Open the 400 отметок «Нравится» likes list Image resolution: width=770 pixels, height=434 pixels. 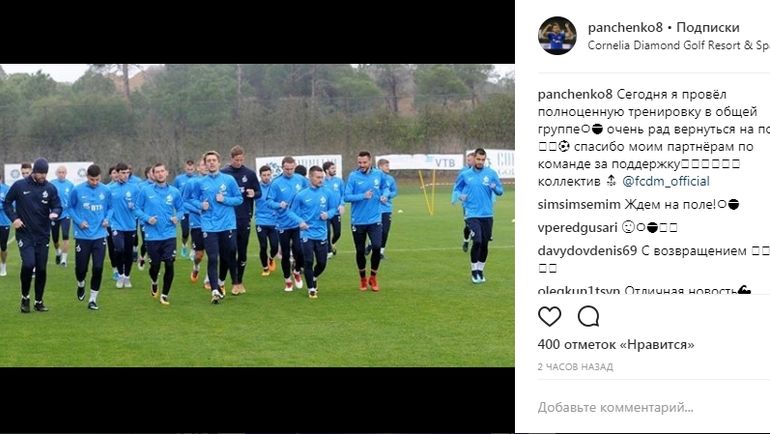coord(616,345)
